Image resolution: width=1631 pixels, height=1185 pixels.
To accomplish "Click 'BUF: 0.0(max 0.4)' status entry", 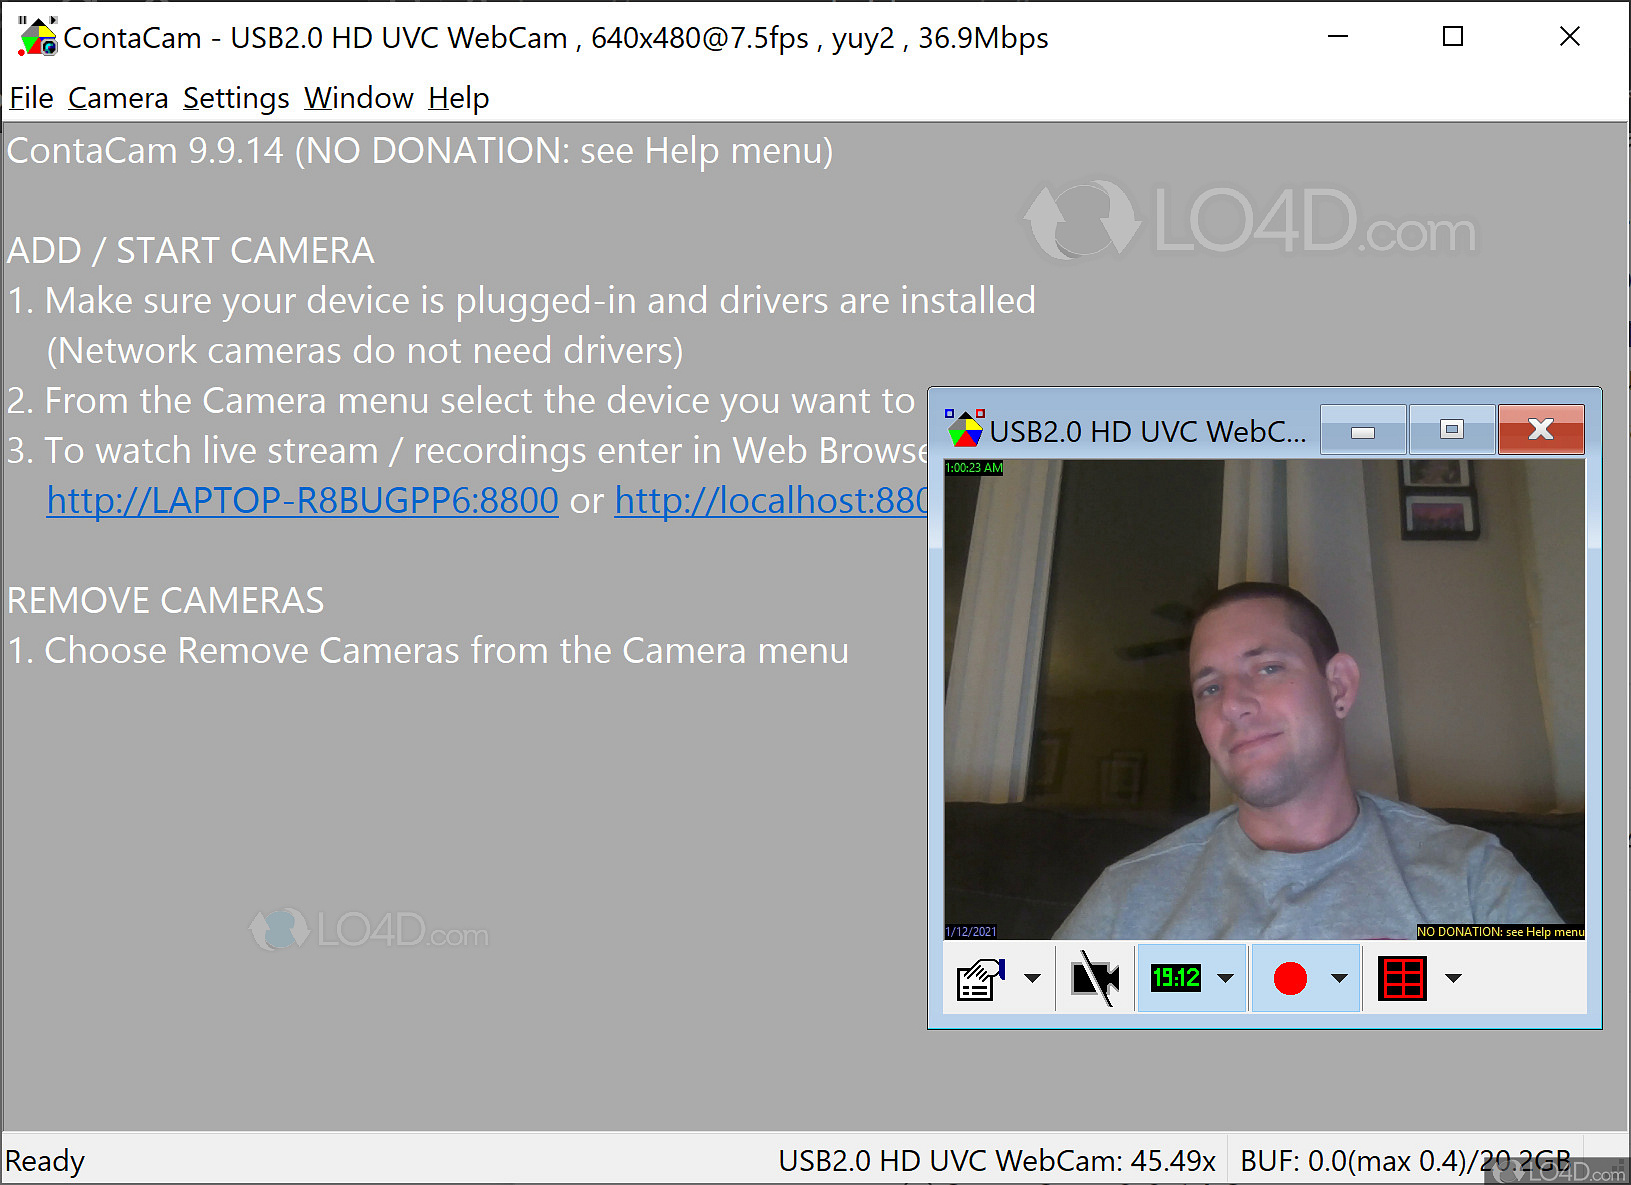I will pyautogui.click(x=1405, y=1161).
